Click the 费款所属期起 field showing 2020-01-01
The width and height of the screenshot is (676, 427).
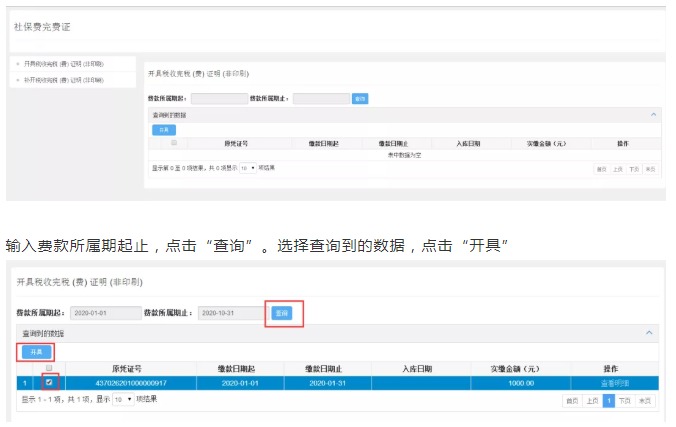tap(106, 313)
